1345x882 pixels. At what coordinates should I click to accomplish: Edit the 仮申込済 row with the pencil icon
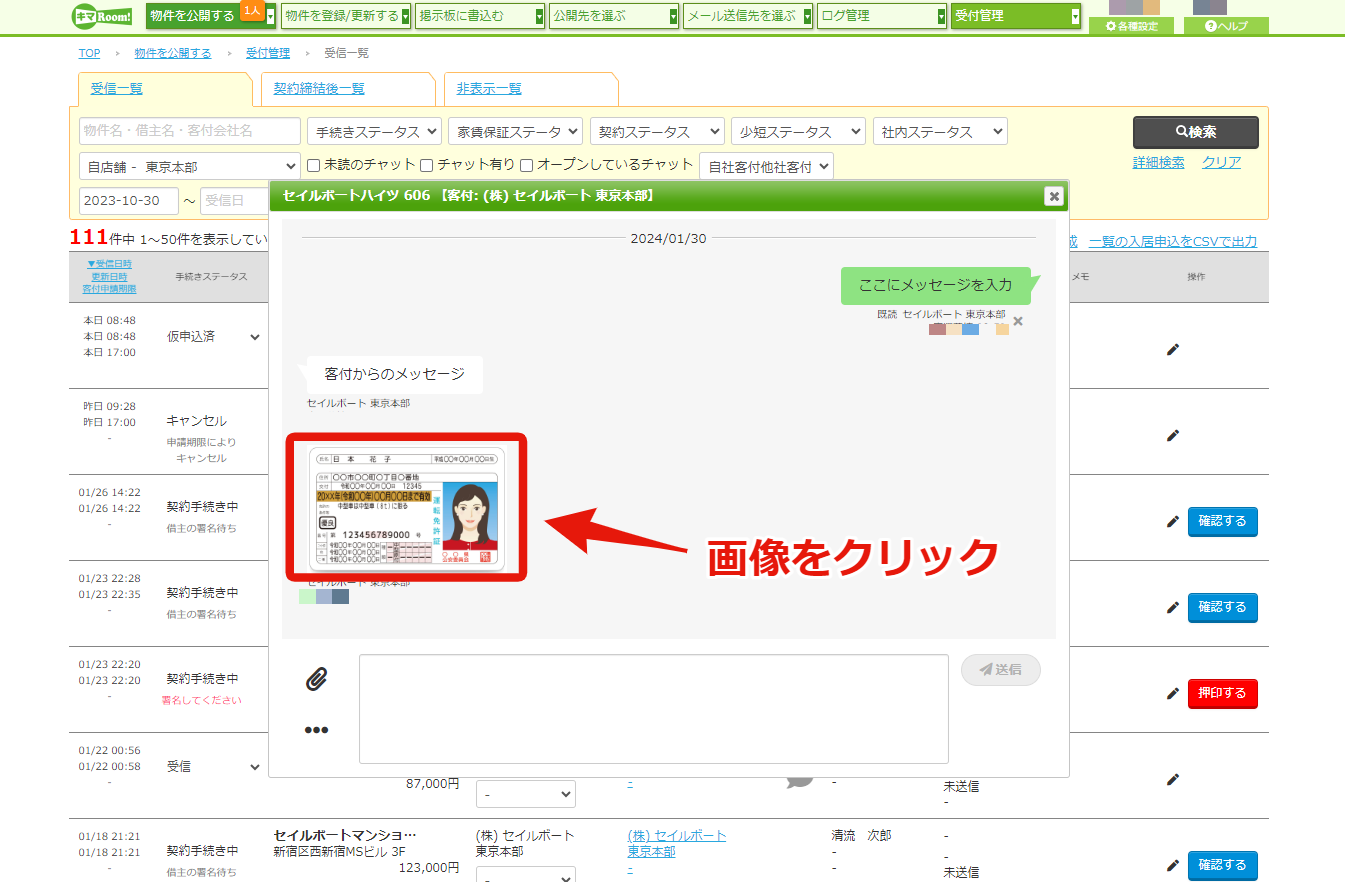[x=1173, y=349]
